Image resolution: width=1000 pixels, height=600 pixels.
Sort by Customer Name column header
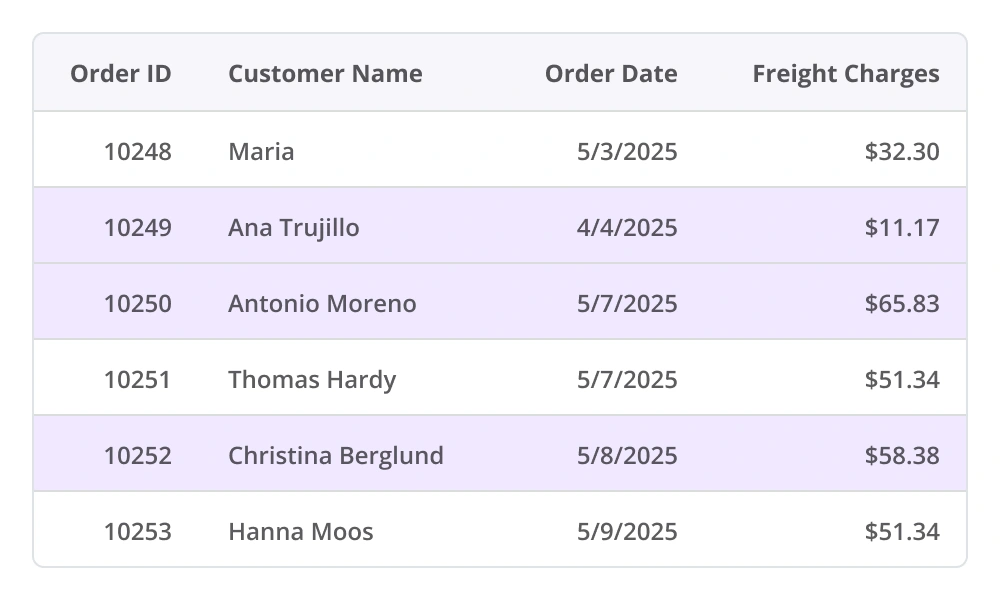coord(325,74)
